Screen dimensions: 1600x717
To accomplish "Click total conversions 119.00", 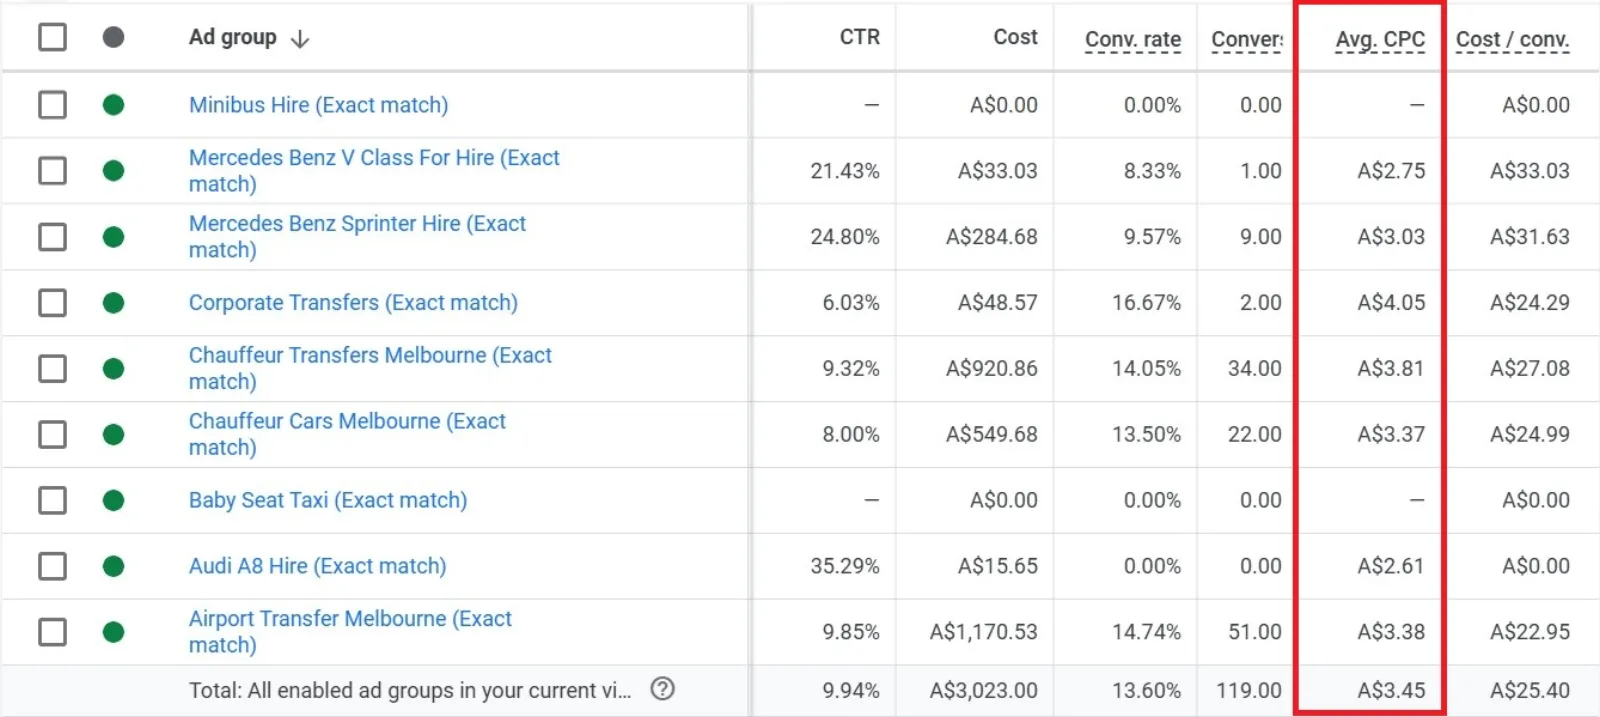I will pyautogui.click(x=1248, y=690).
